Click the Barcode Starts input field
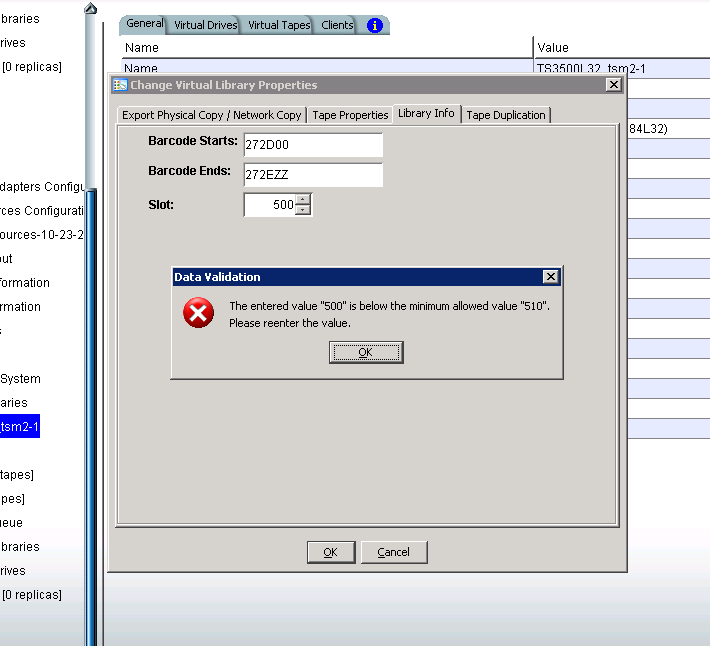The image size is (710, 646). (x=312, y=145)
